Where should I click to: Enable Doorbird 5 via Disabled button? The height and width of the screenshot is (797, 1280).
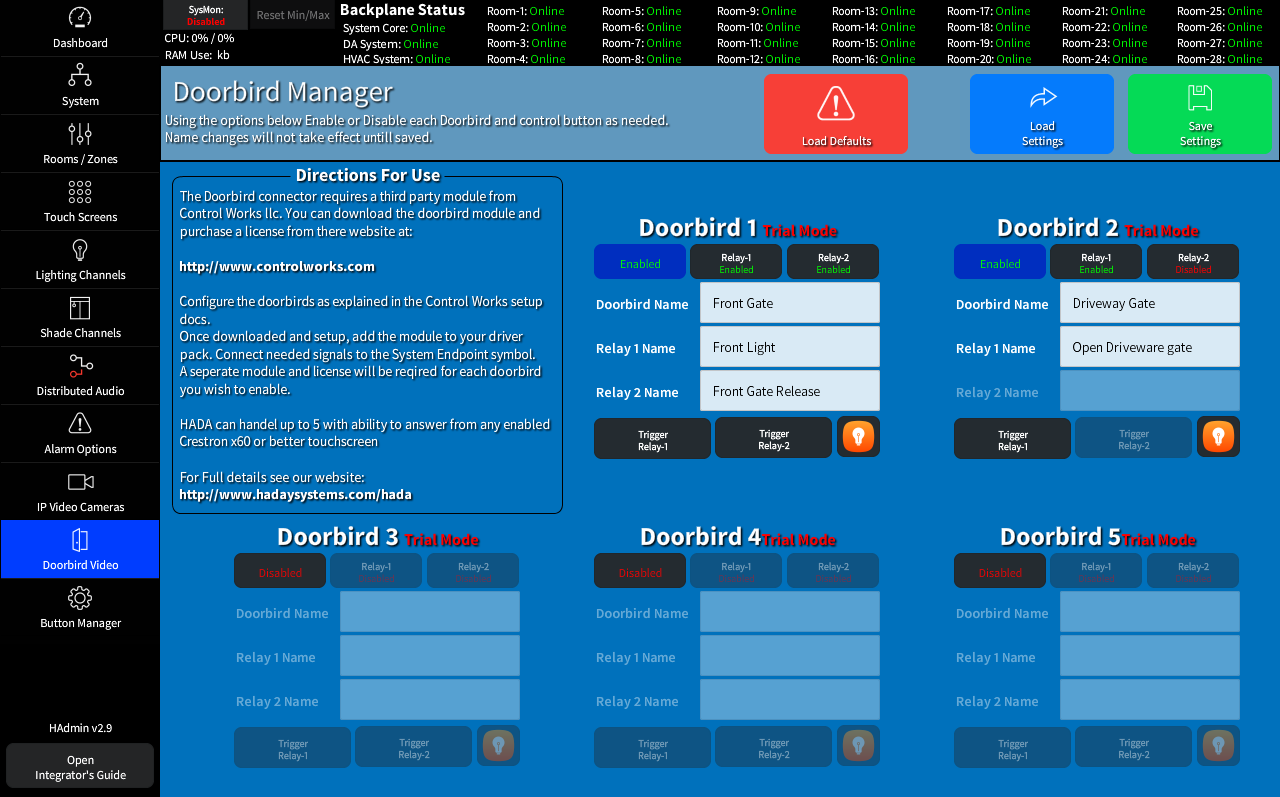click(1000, 571)
